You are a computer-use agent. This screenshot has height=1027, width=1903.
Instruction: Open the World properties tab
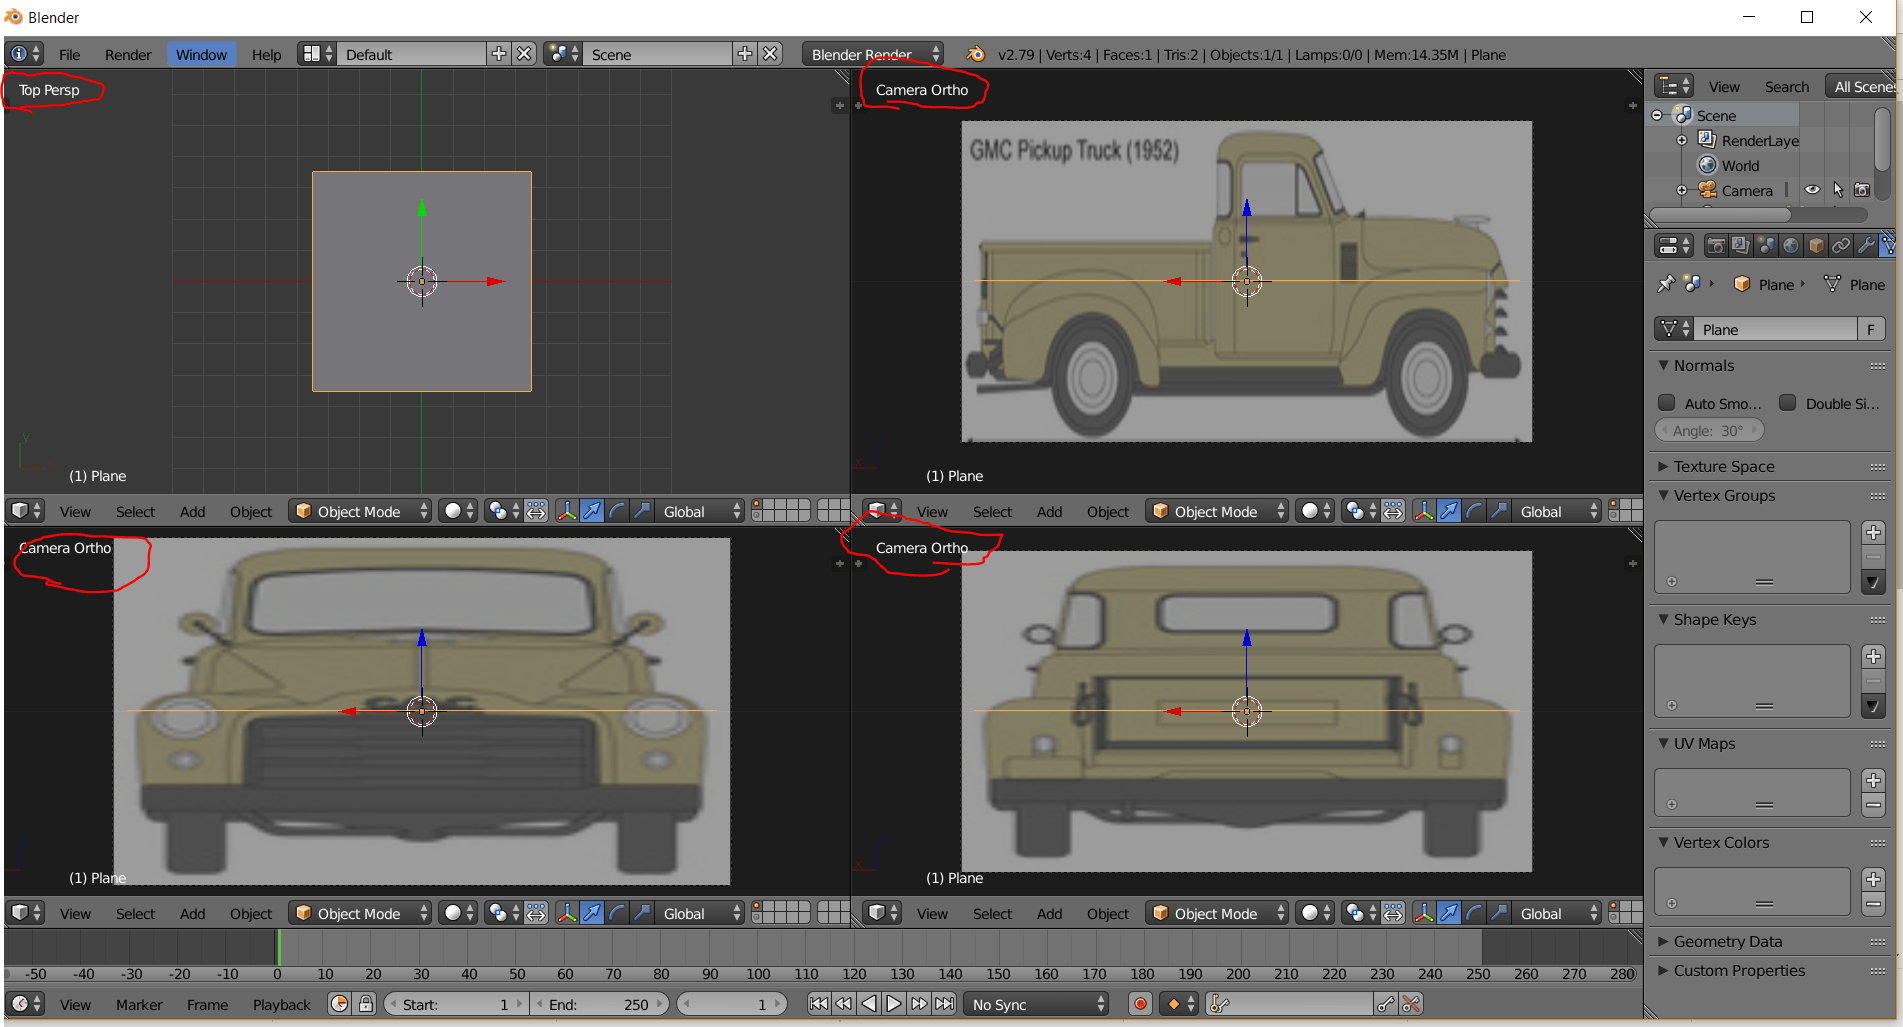pos(1792,245)
